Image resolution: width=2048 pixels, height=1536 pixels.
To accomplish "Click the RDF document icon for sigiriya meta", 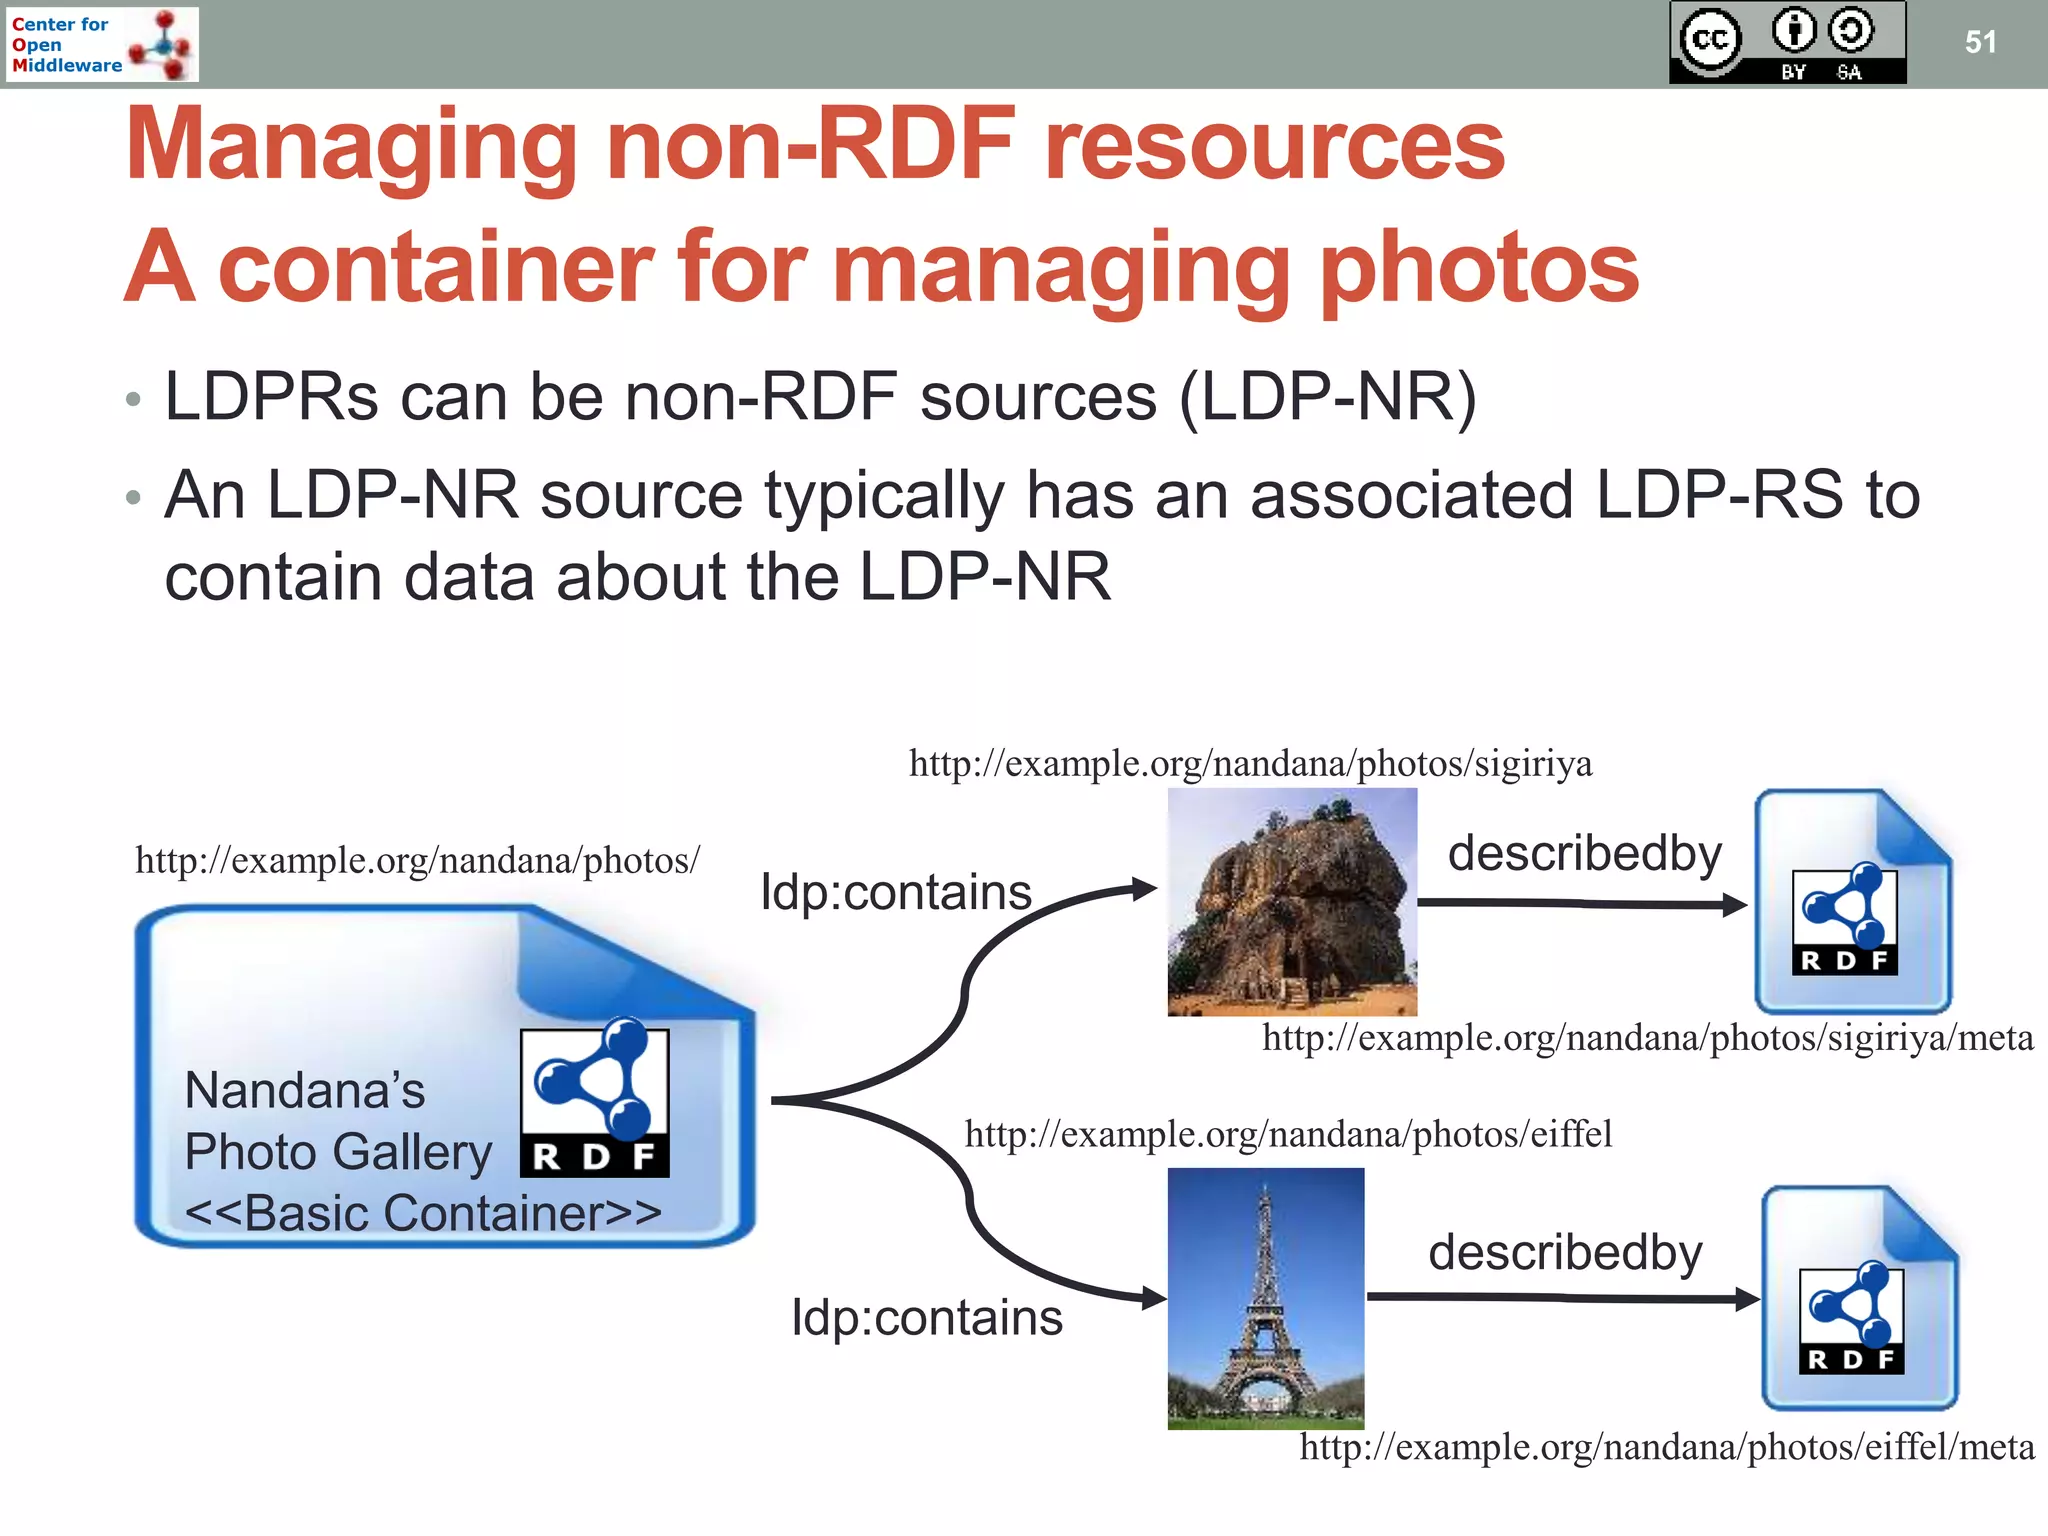I will (x=1853, y=902).
